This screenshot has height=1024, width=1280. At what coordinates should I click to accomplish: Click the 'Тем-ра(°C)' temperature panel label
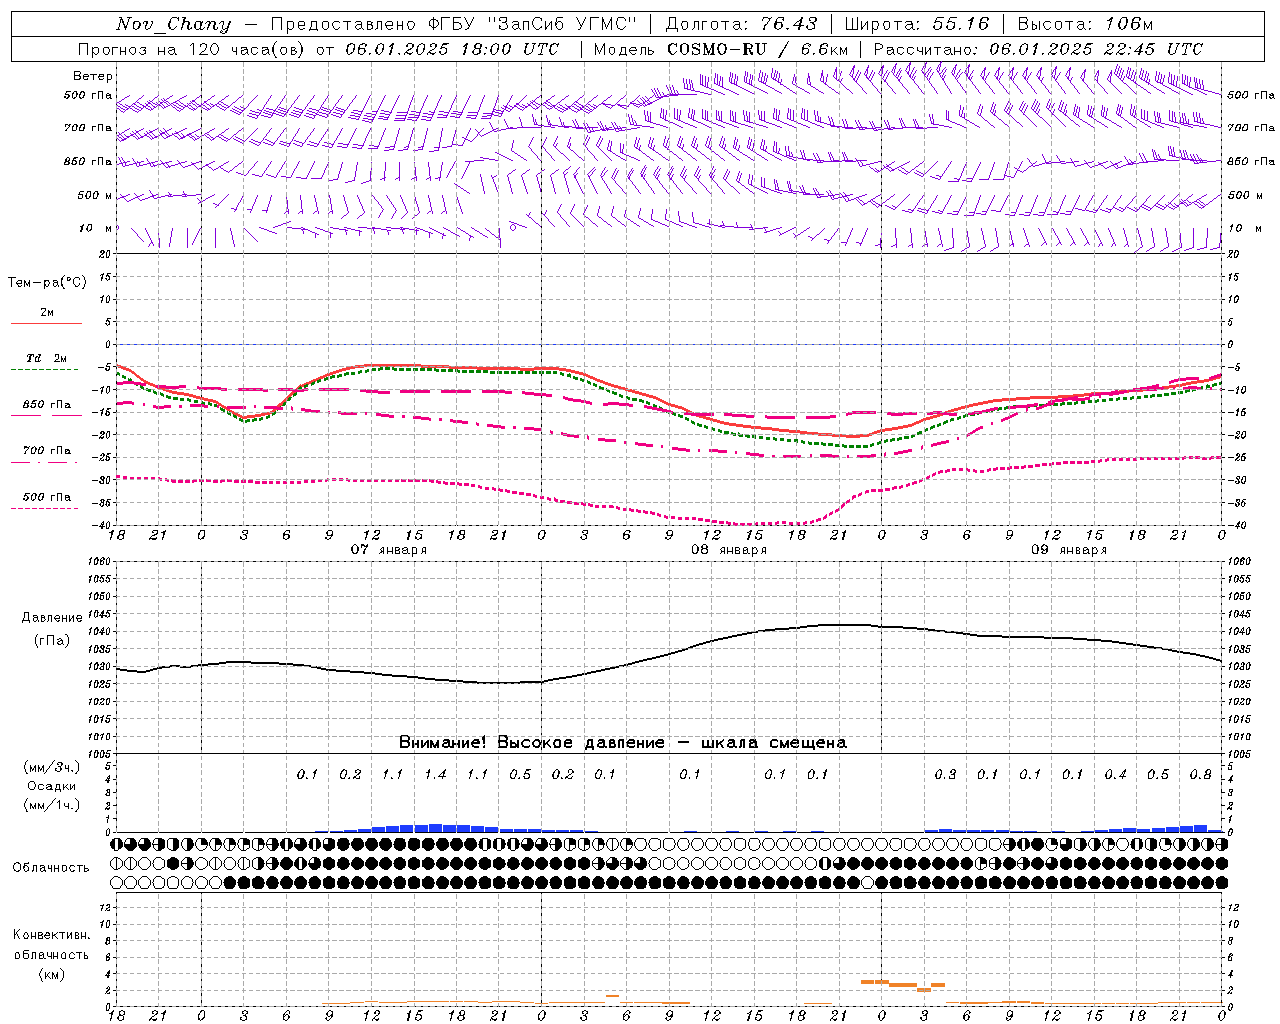click(x=47, y=283)
